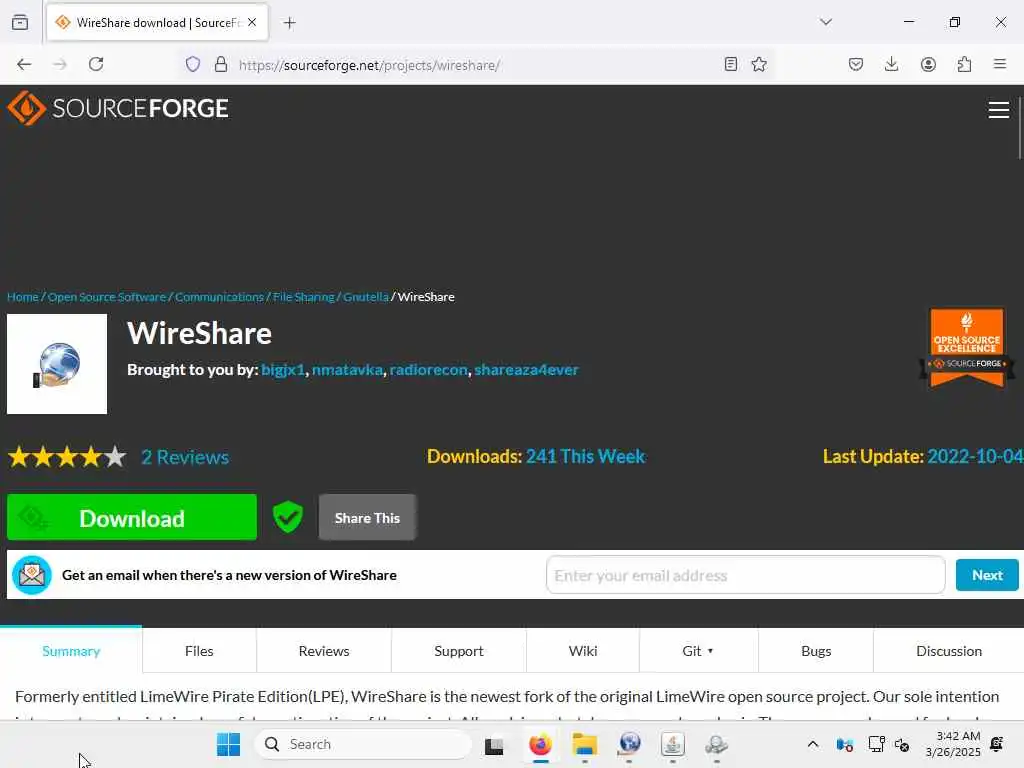Click the site security padlock icon
1024x768 pixels.
tap(221, 64)
